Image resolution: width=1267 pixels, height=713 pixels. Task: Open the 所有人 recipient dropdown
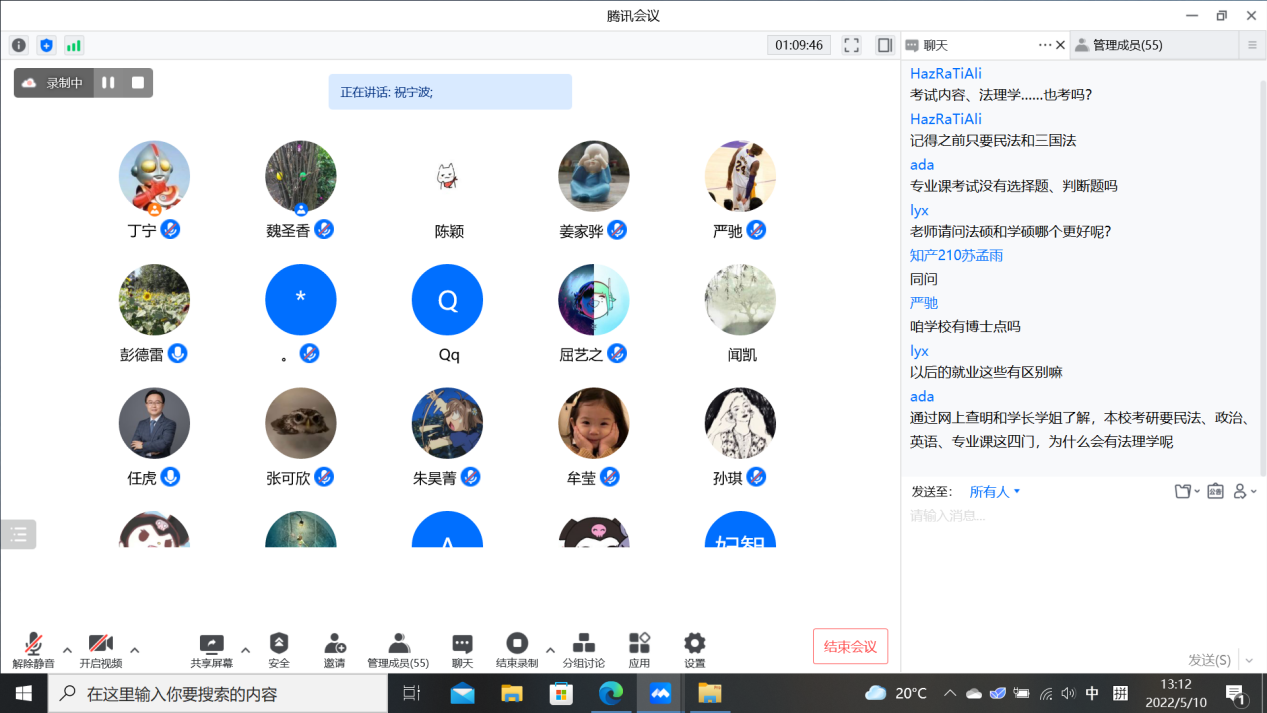coord(994,492)
